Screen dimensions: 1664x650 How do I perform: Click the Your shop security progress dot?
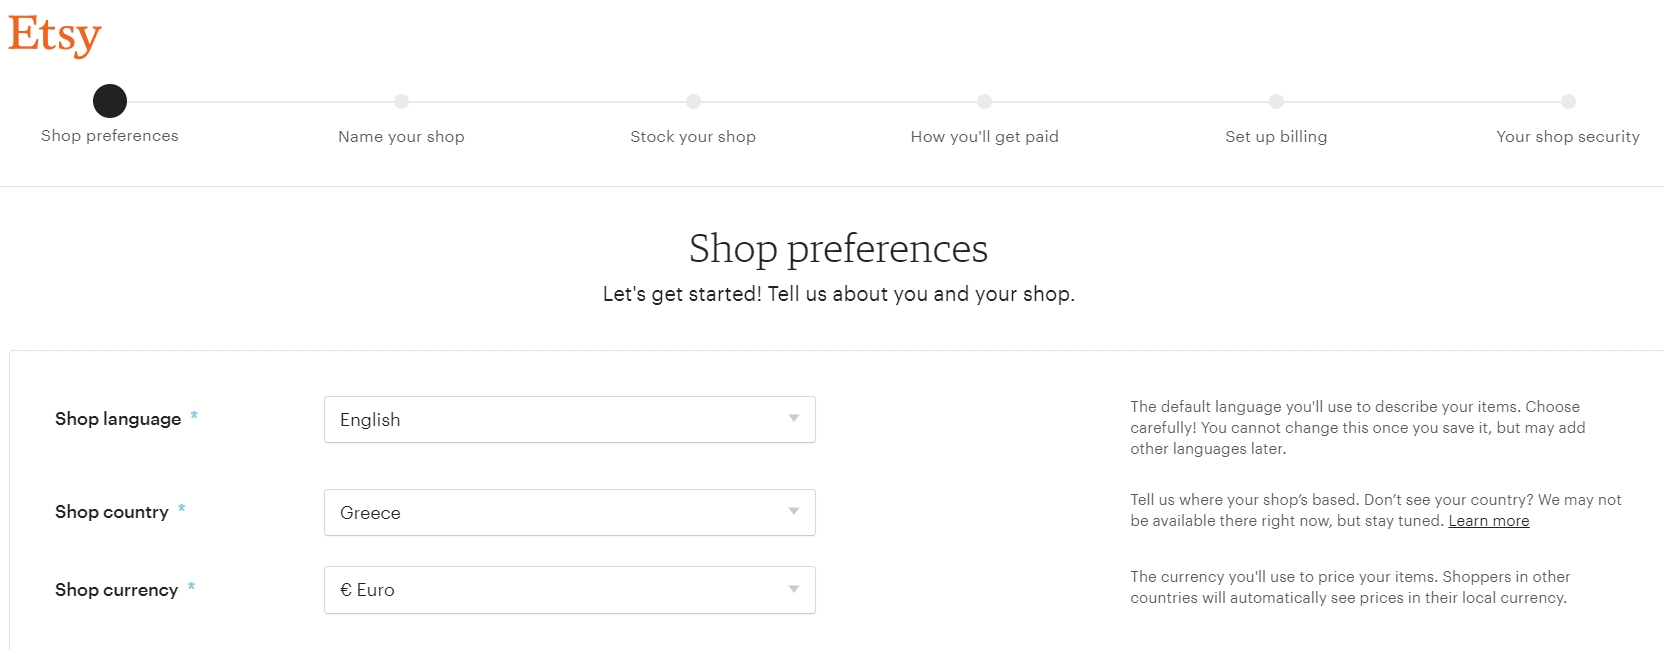click(x=1567, y=101)
